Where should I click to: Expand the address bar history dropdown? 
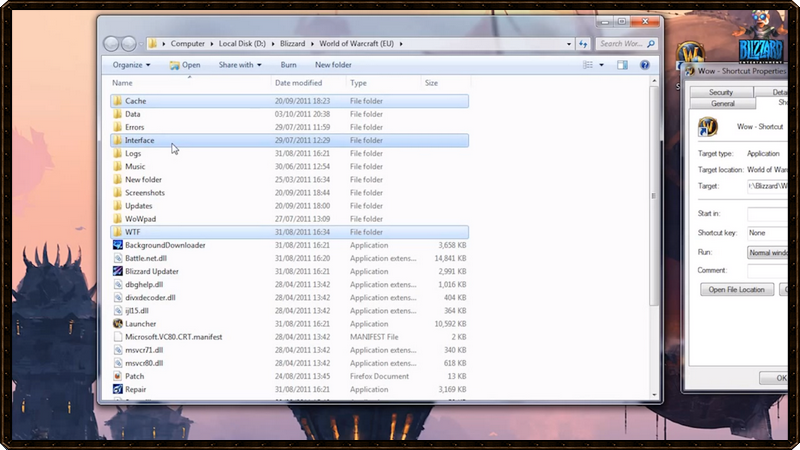tap(569, 44)
